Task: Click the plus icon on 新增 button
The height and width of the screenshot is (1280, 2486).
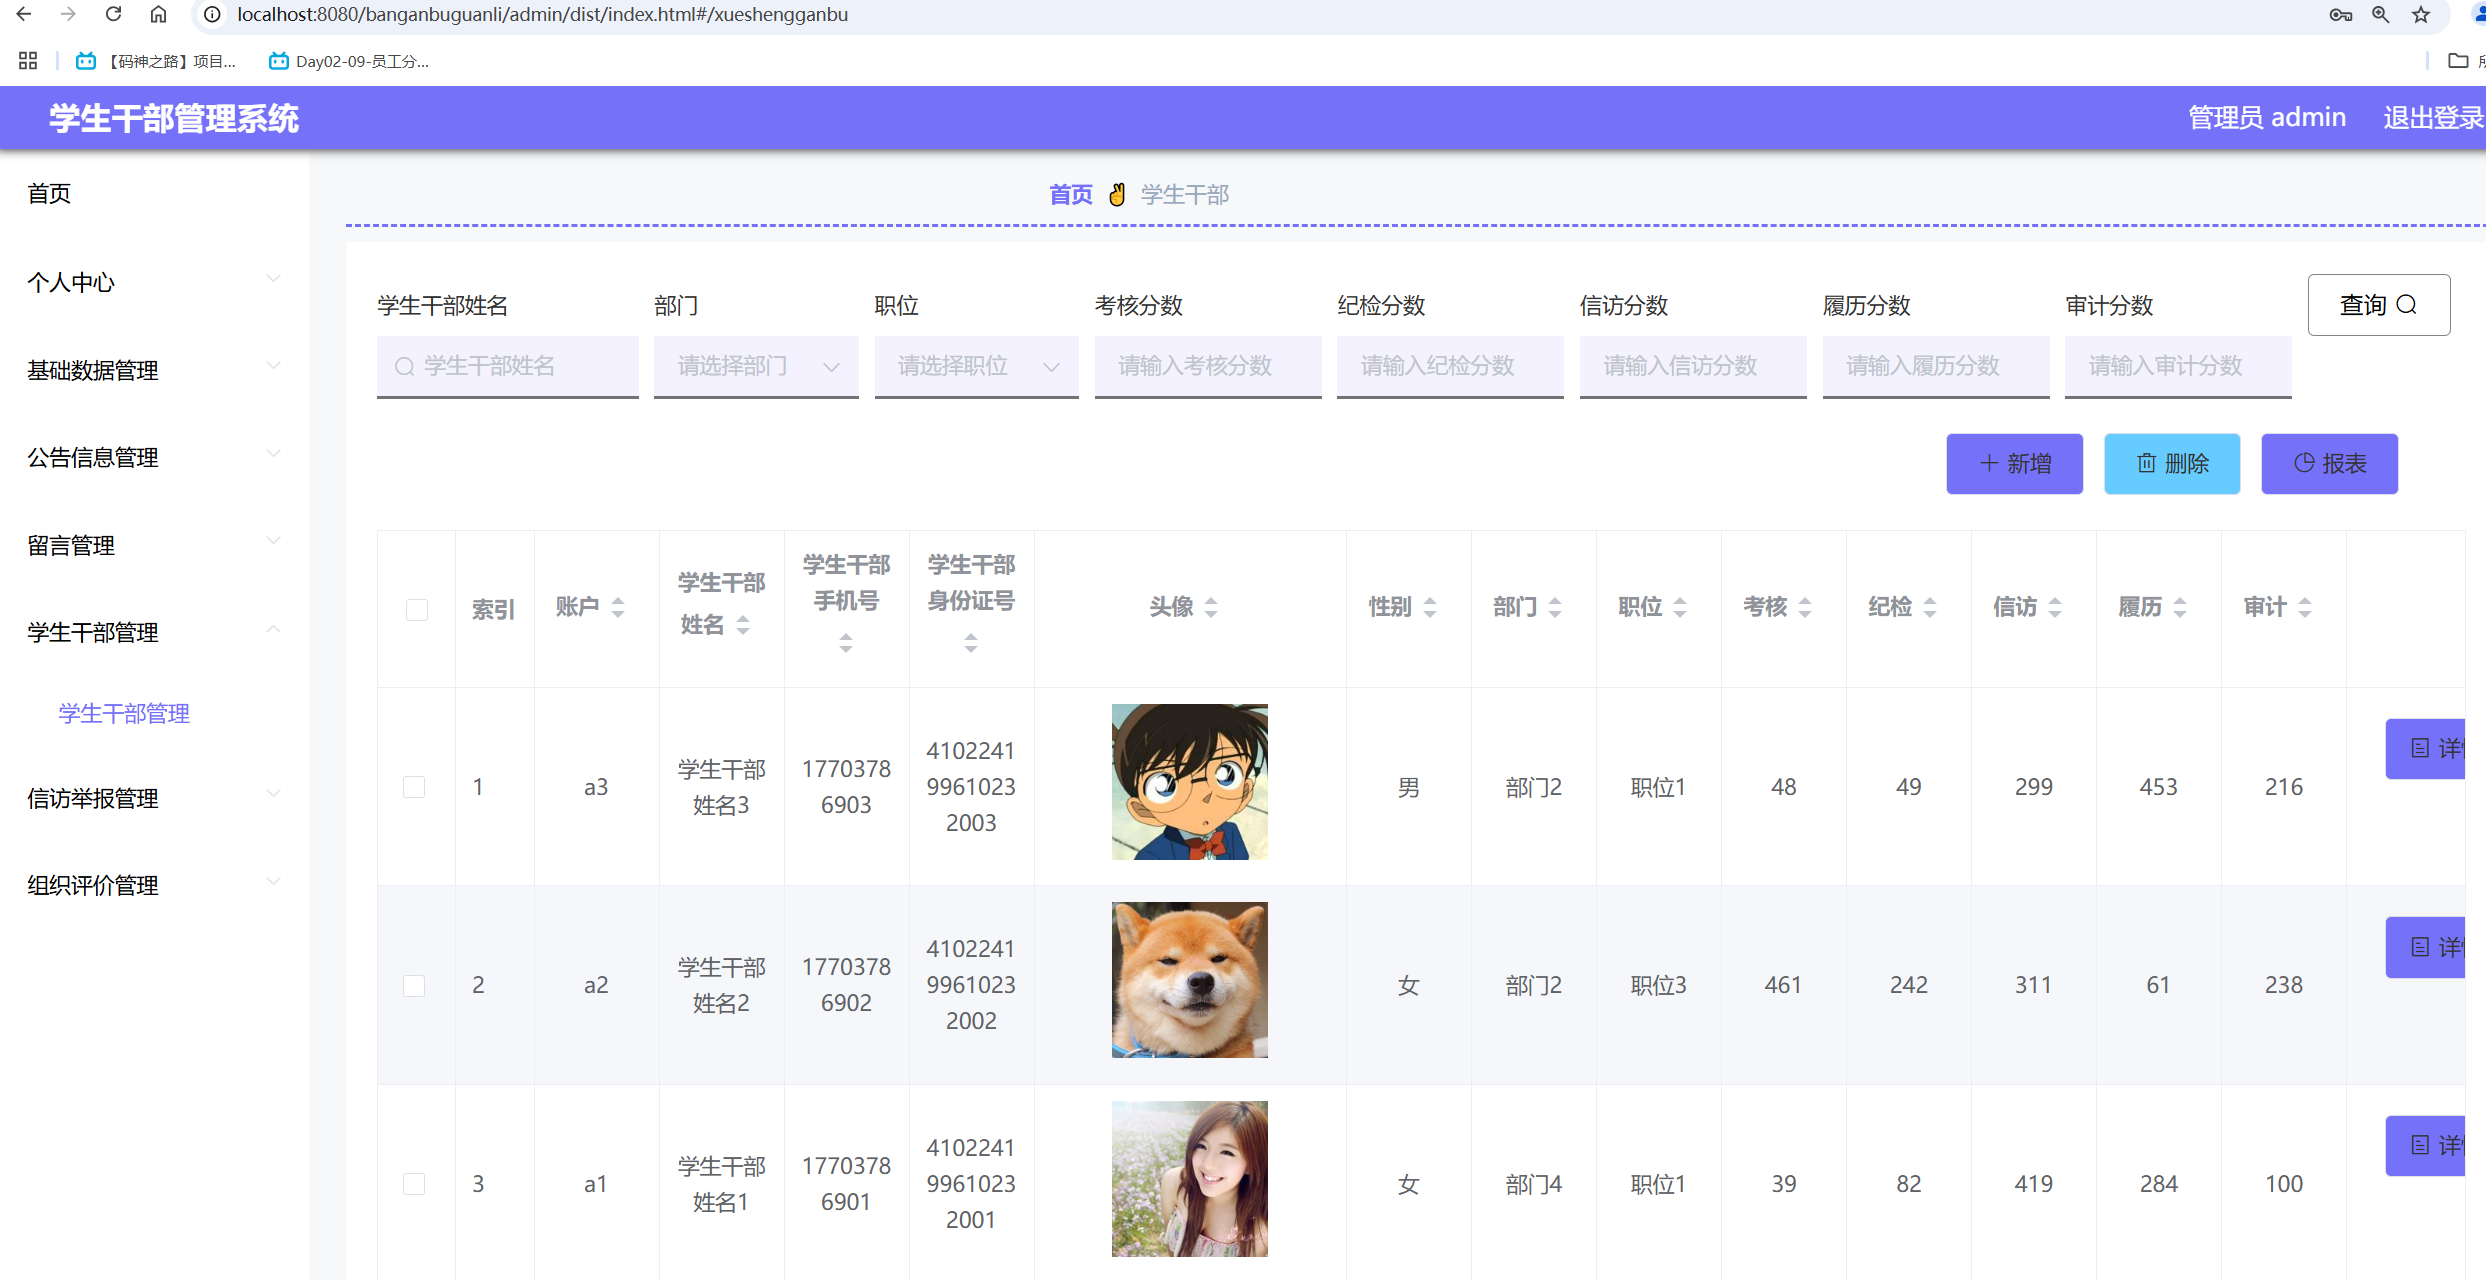Action: (x=1988, y=463)
